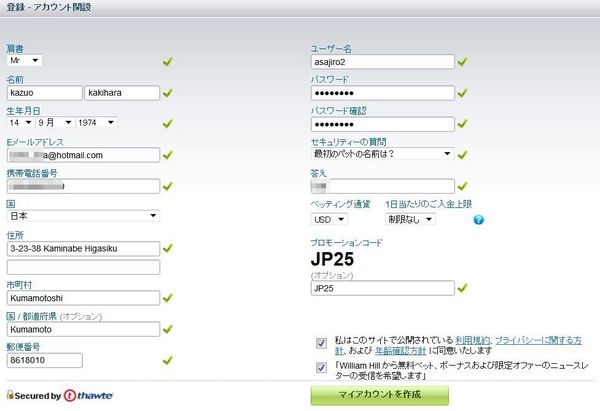The image size is (600, 411).
Task: Click the large bold JP25 promo code text
Action: click(332, 259)
